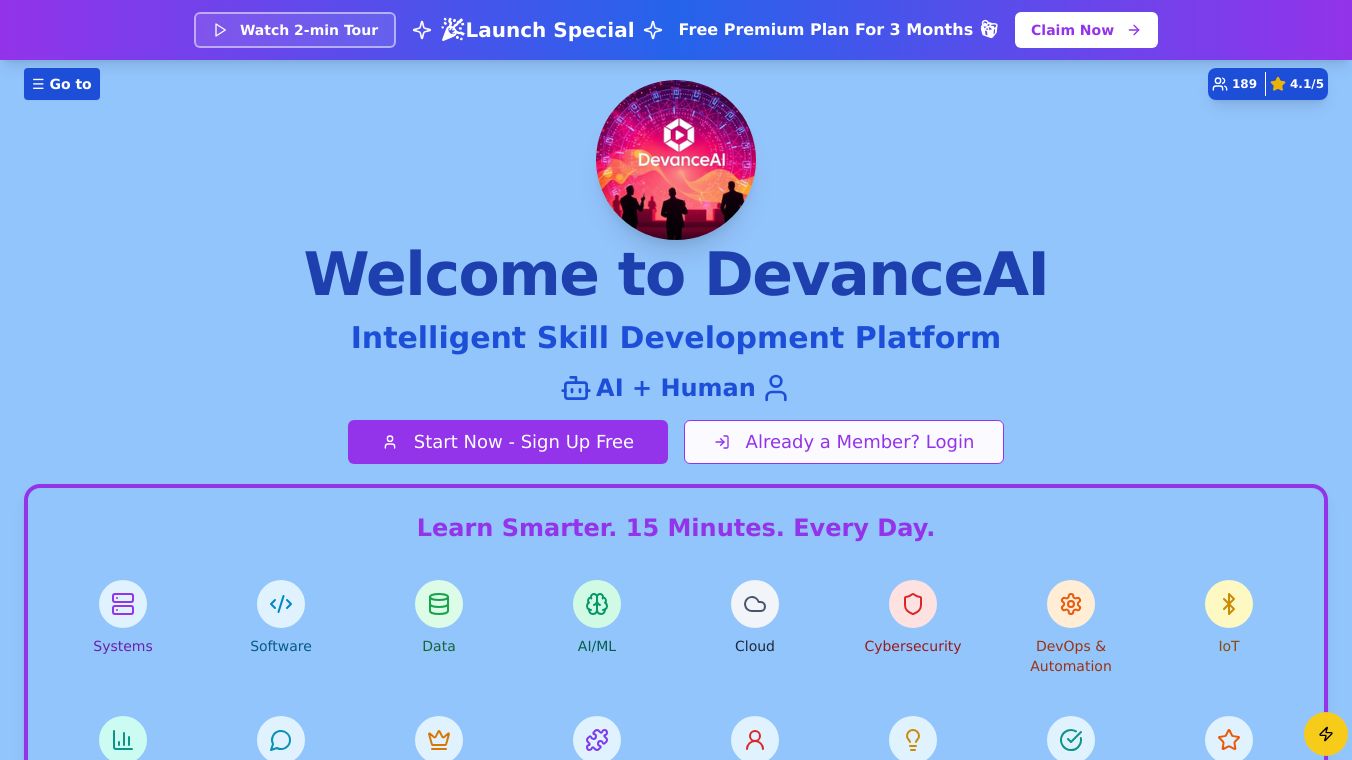Start Now - Sign Up Free
The height and width of the screenshot is (760, 1352).
coord(508,442)
